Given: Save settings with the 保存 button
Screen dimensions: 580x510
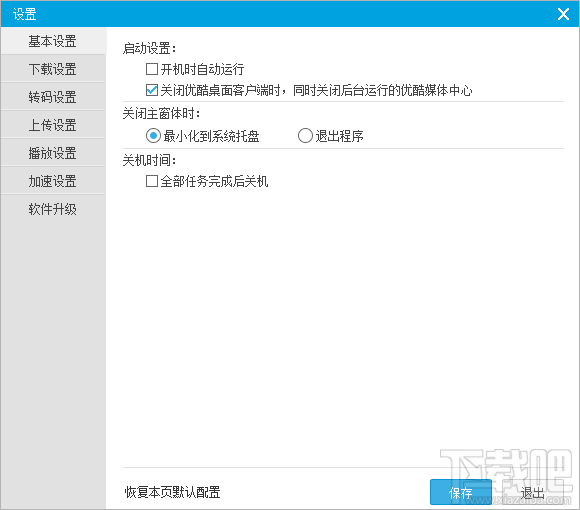Looking at the screenshot, I should [461, 492].
